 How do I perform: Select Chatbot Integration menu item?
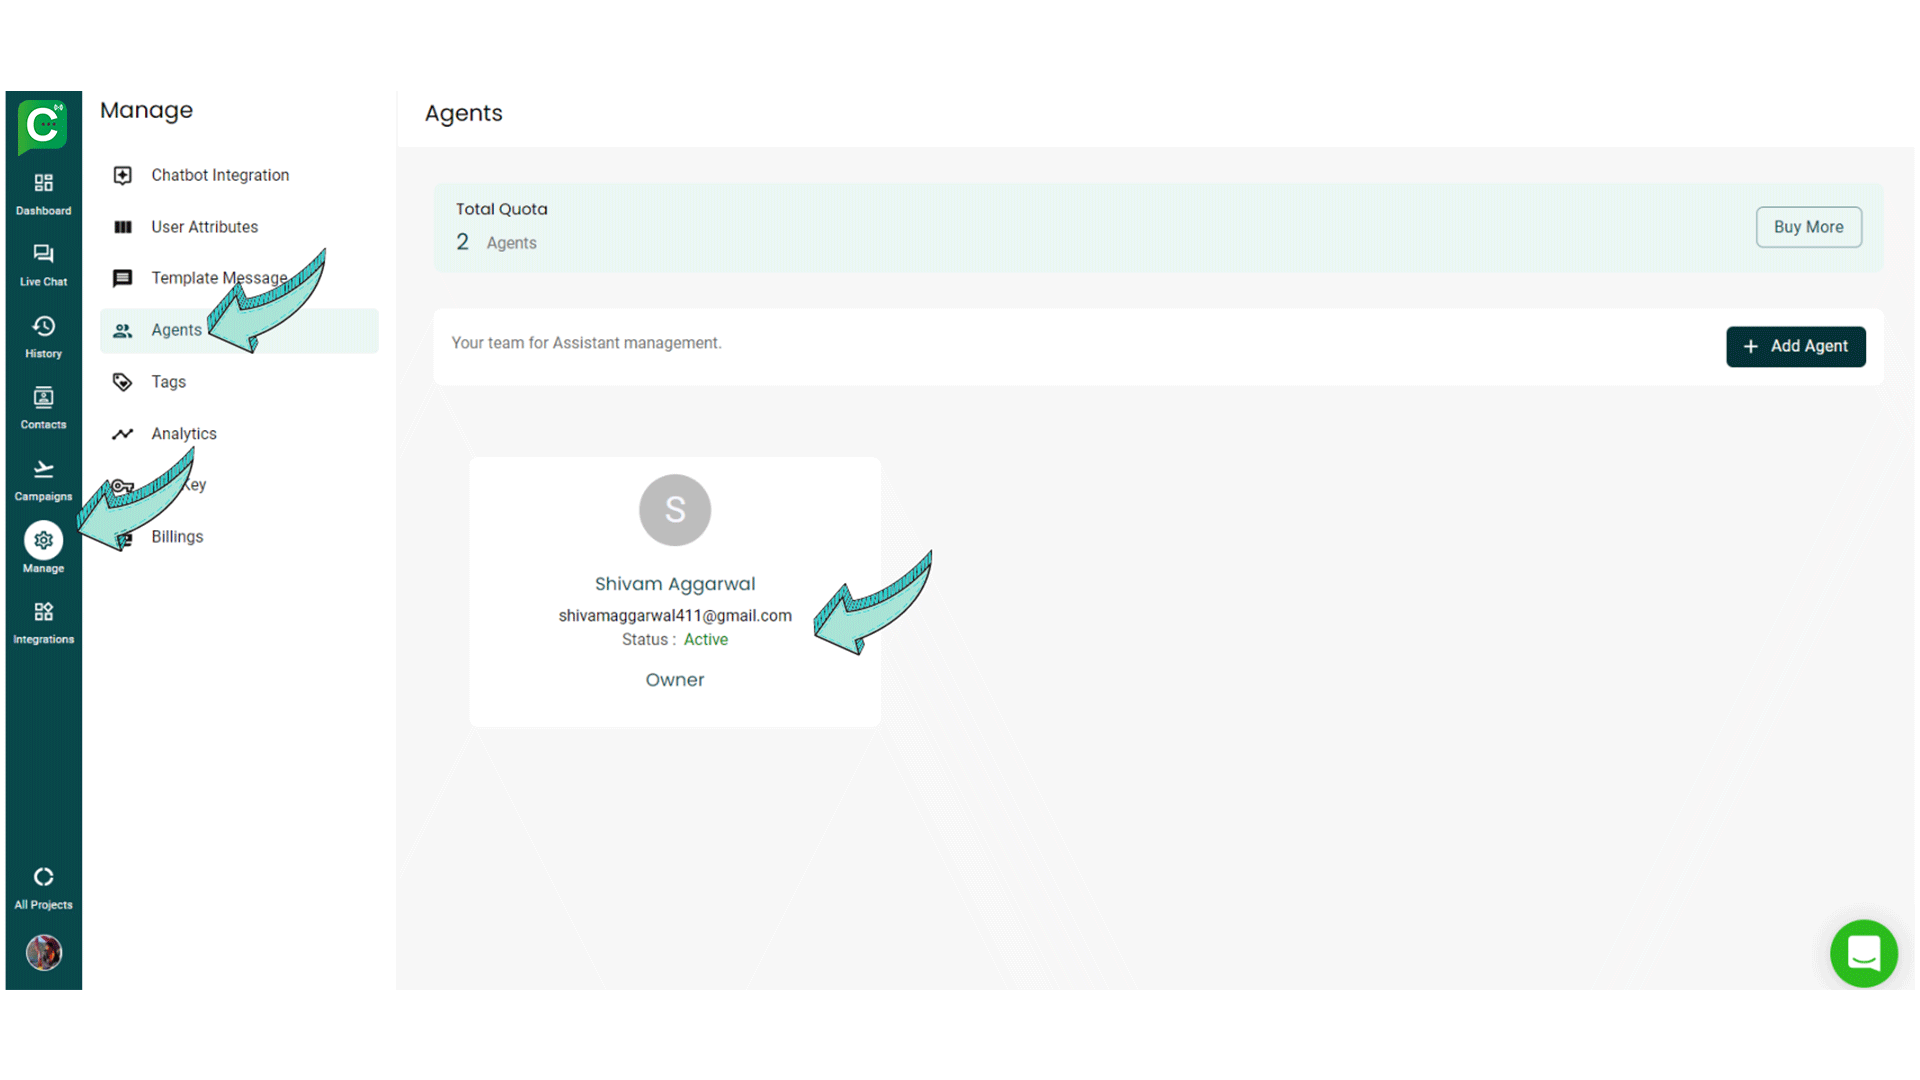click(220, 175)
